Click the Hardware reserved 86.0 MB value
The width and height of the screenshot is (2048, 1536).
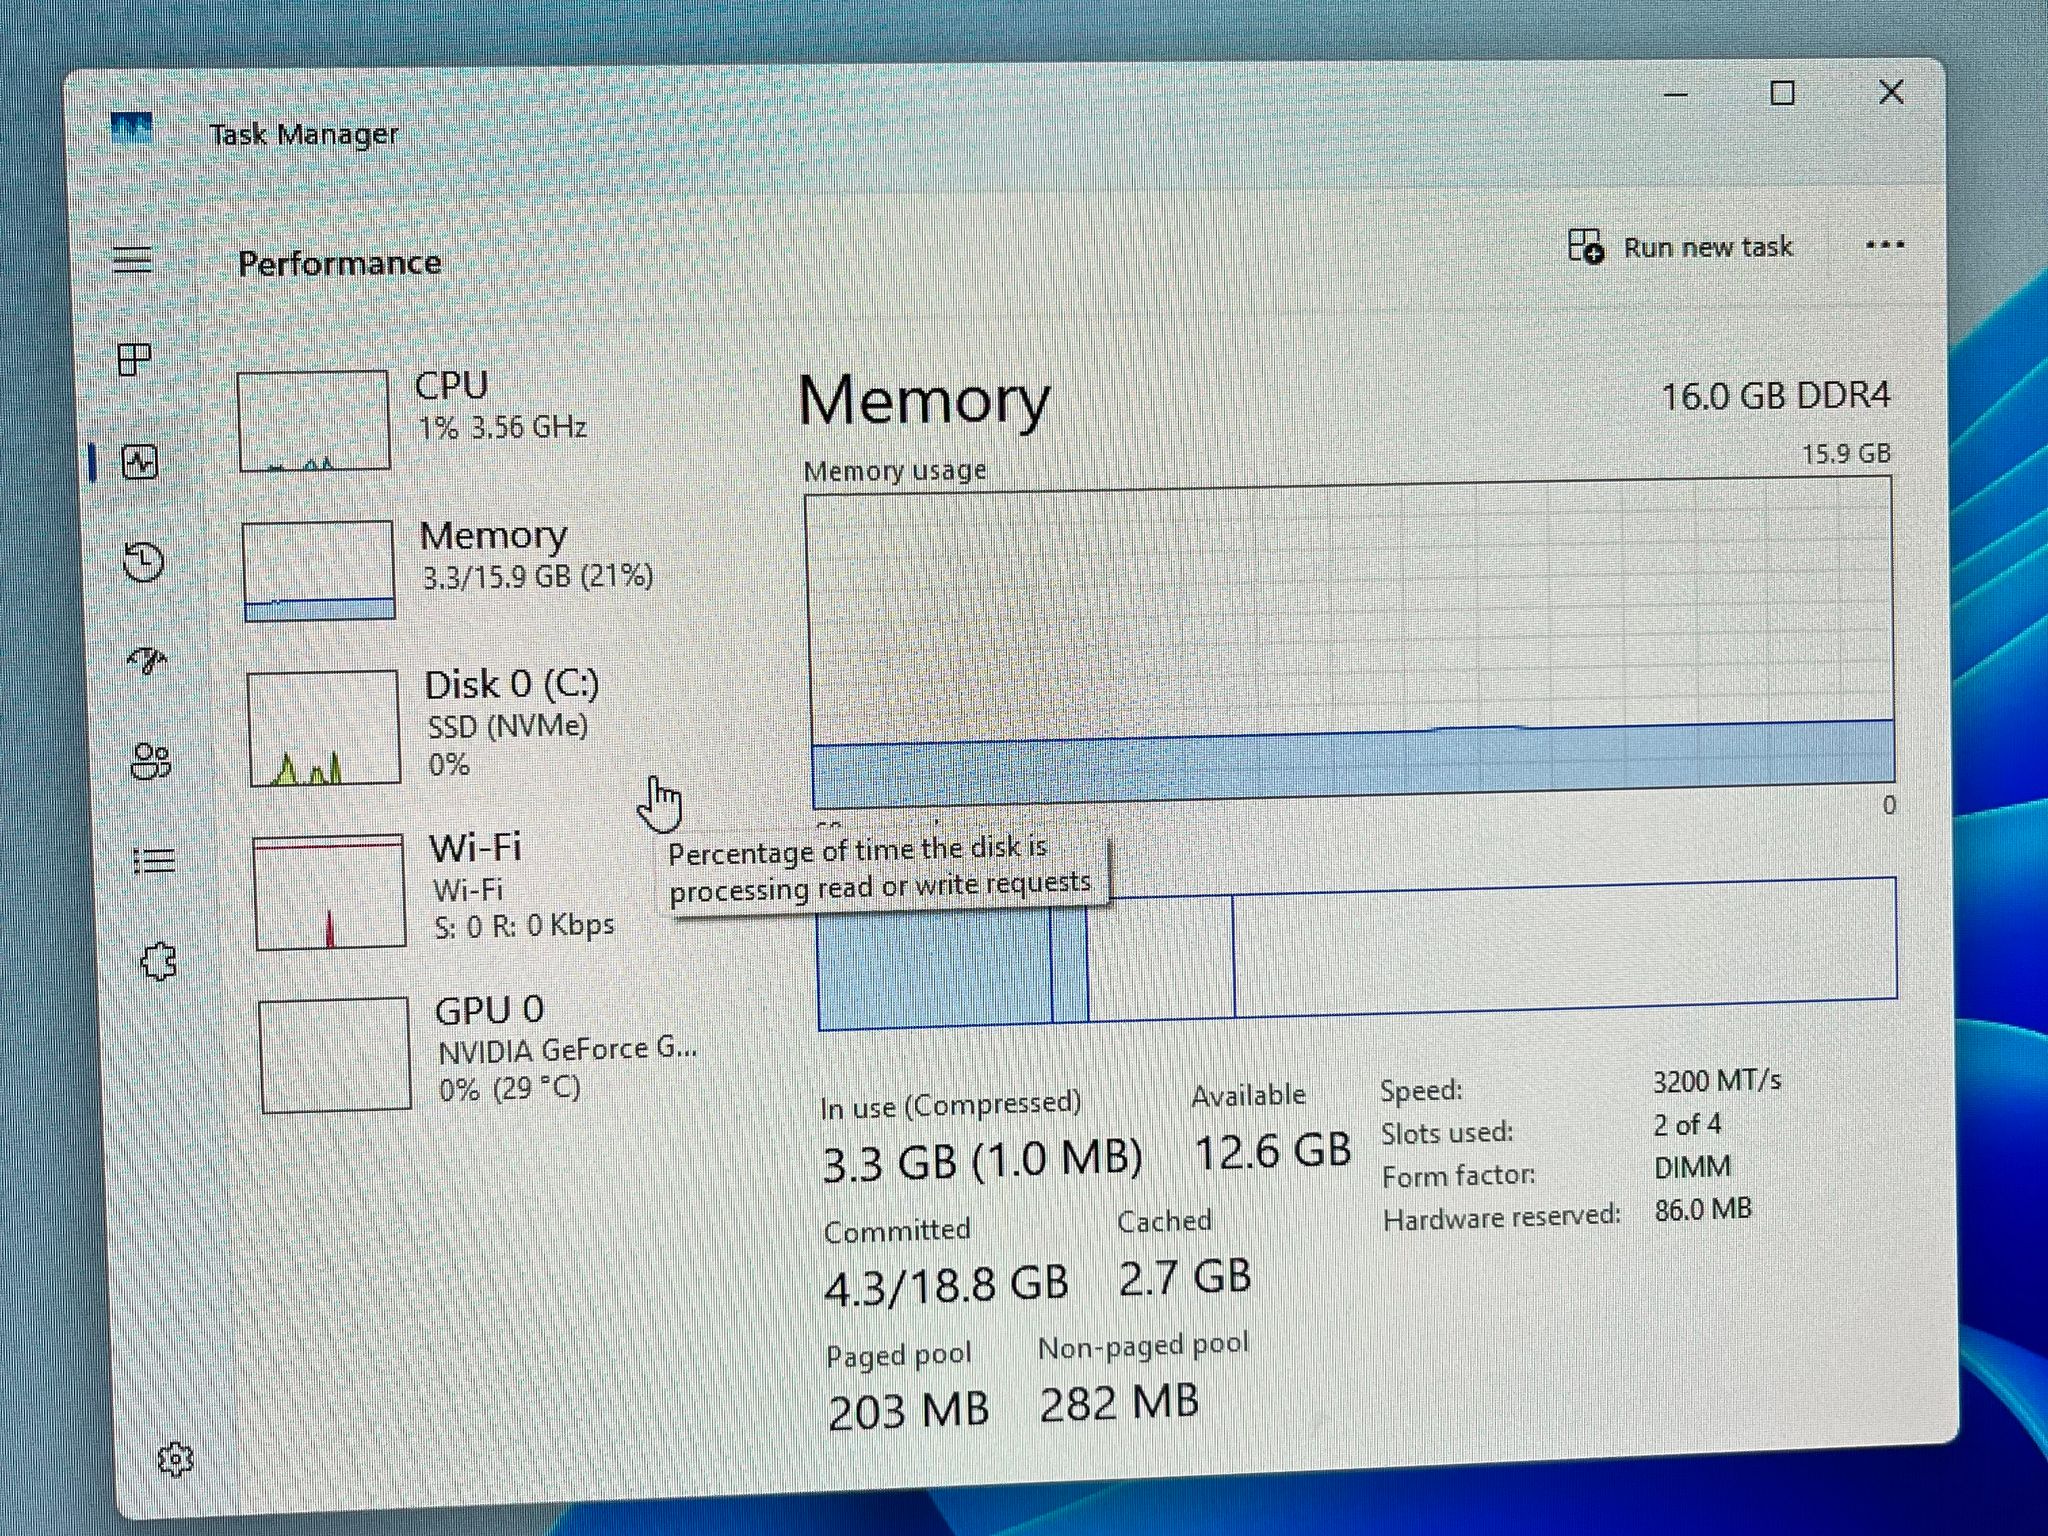tap(1703, 1209)
